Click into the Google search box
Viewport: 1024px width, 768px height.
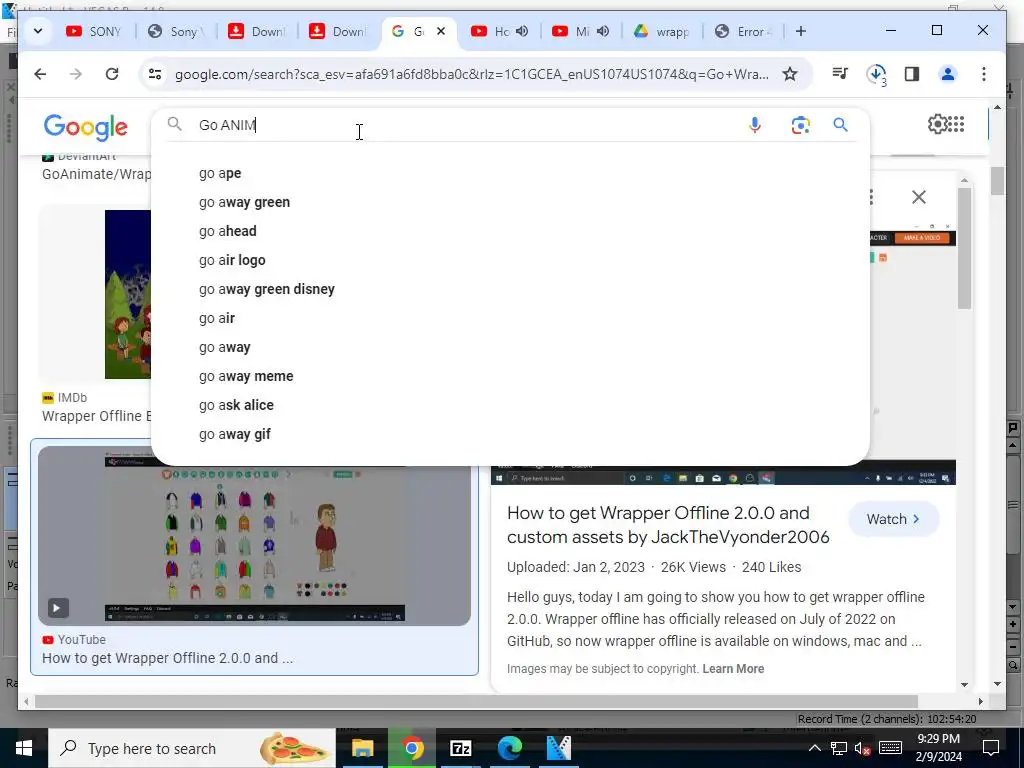(x=457, y=125)
